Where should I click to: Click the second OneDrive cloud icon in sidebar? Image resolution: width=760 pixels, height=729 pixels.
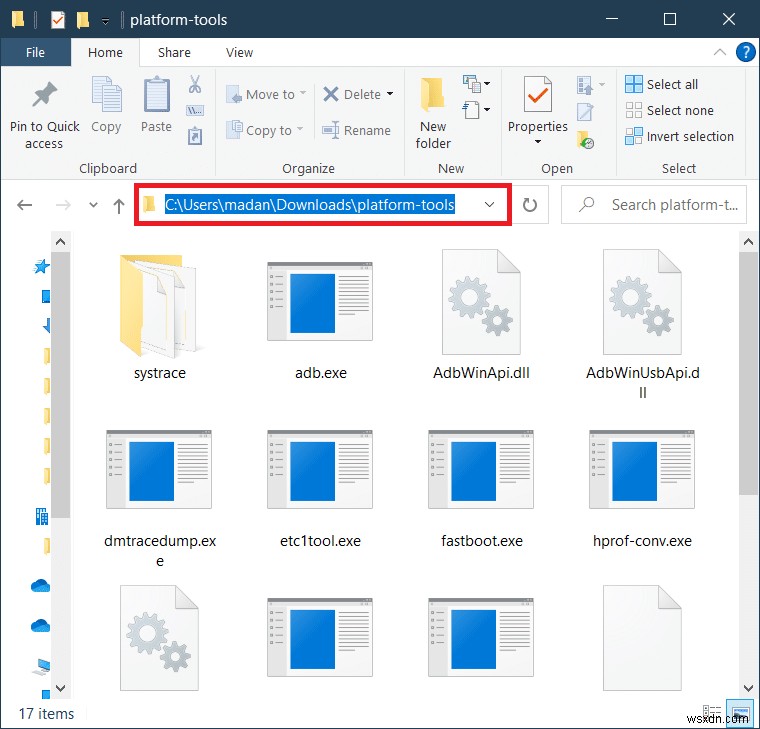coord(40,625)
